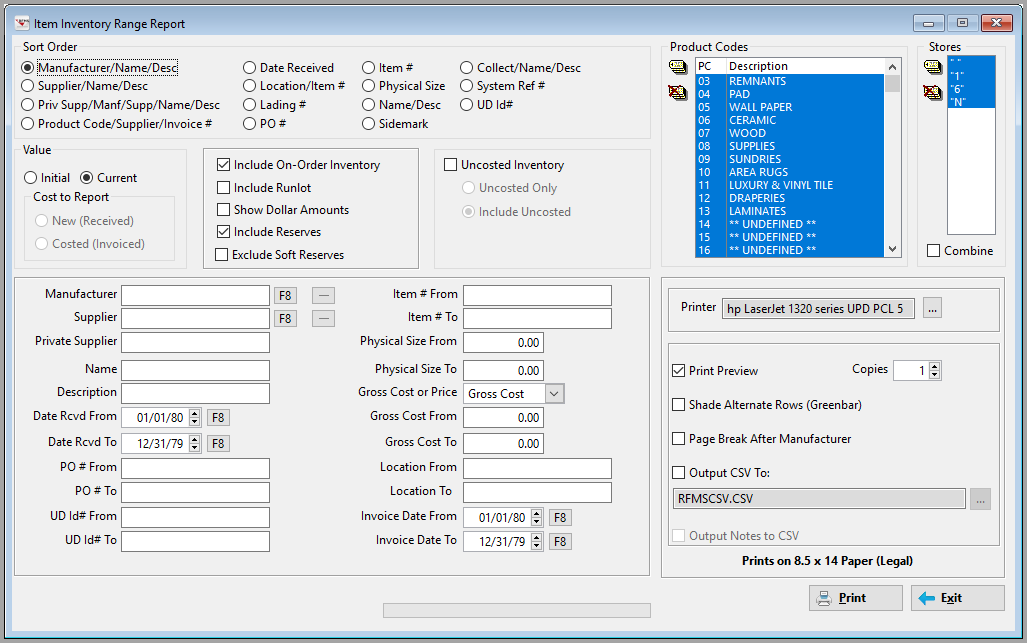The height and width of the screenshot is (643, 1027).
Task: Click the Location From field
Action: pos(537,468)
